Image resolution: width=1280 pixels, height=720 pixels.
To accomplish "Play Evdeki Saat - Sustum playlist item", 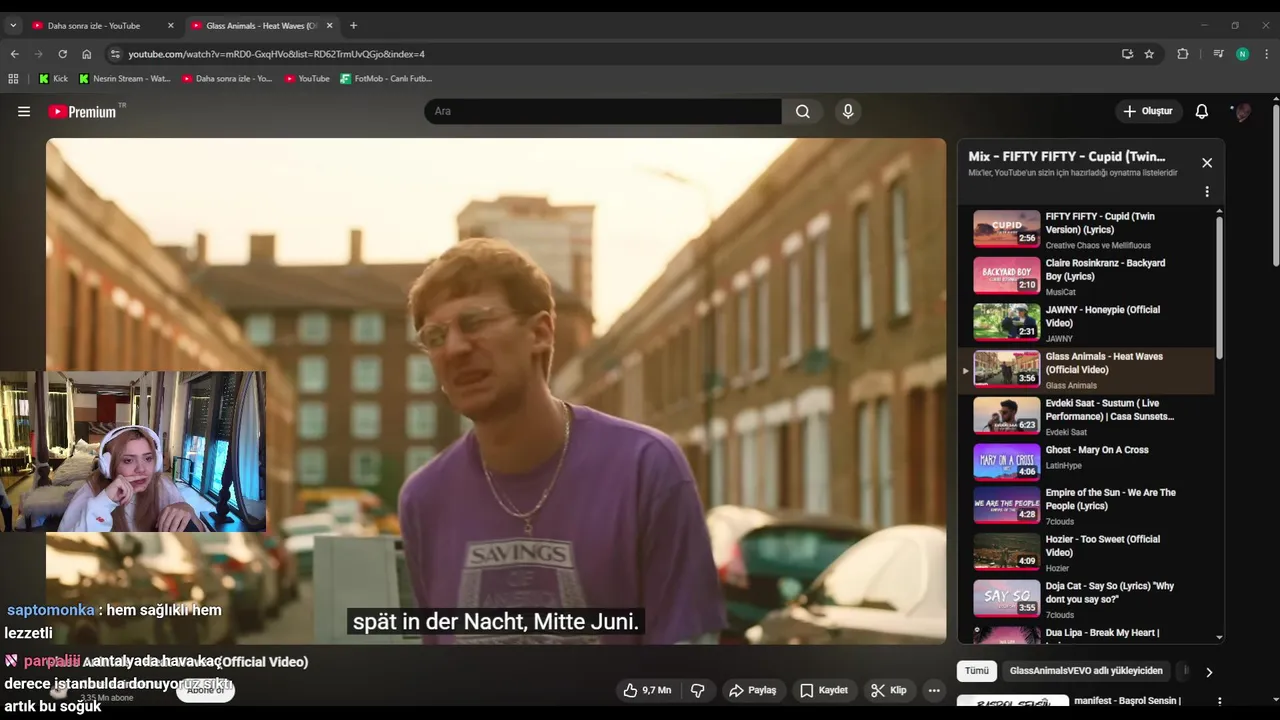I will click(x=1088, y=416).
